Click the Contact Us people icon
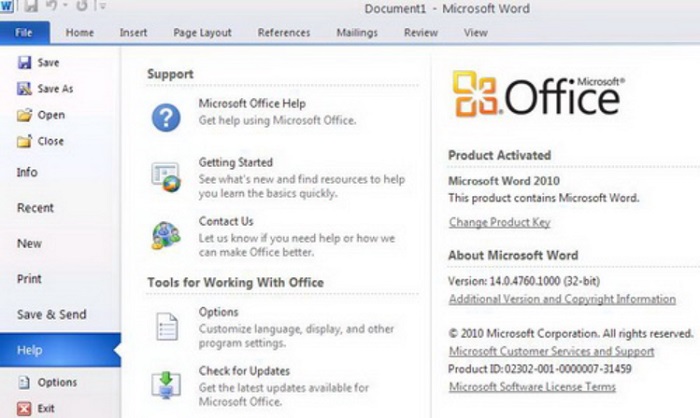700x418 pixels. [x=166, y=235]
